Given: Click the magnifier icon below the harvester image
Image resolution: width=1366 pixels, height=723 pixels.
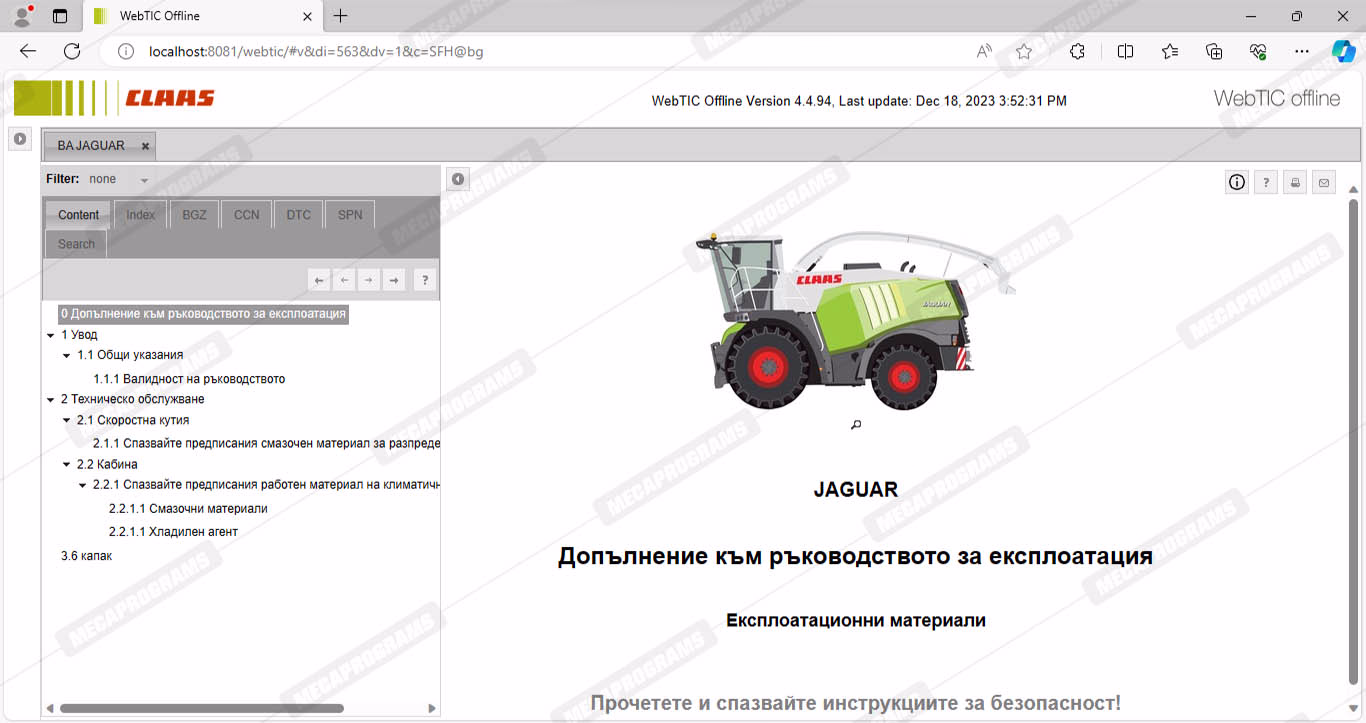Looking at the screenshot, I should [x=856, y=425].
